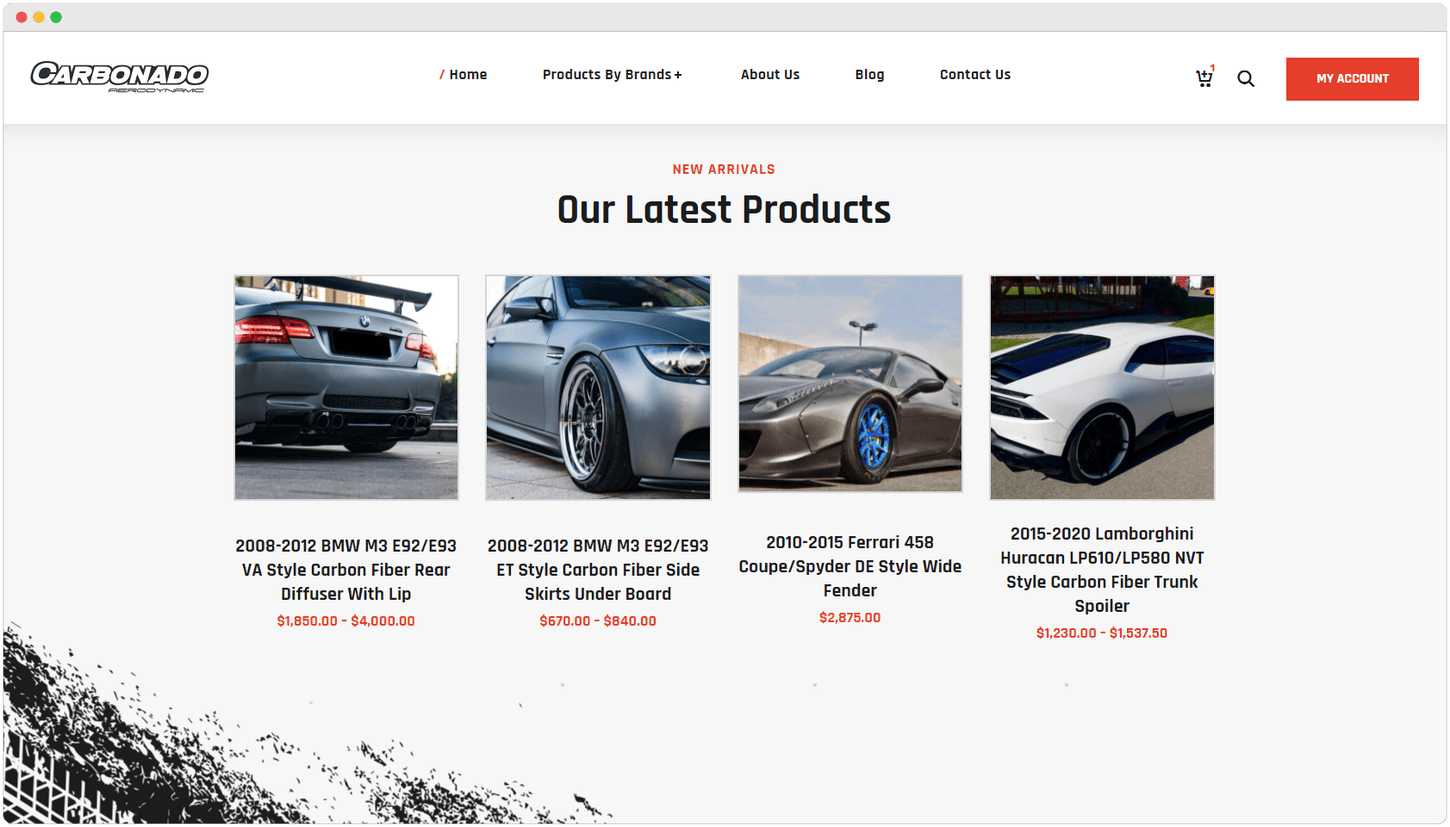Expand Products By Brands menu
The height and width of the screenshot is (827, 1450).
pos(612,74)
